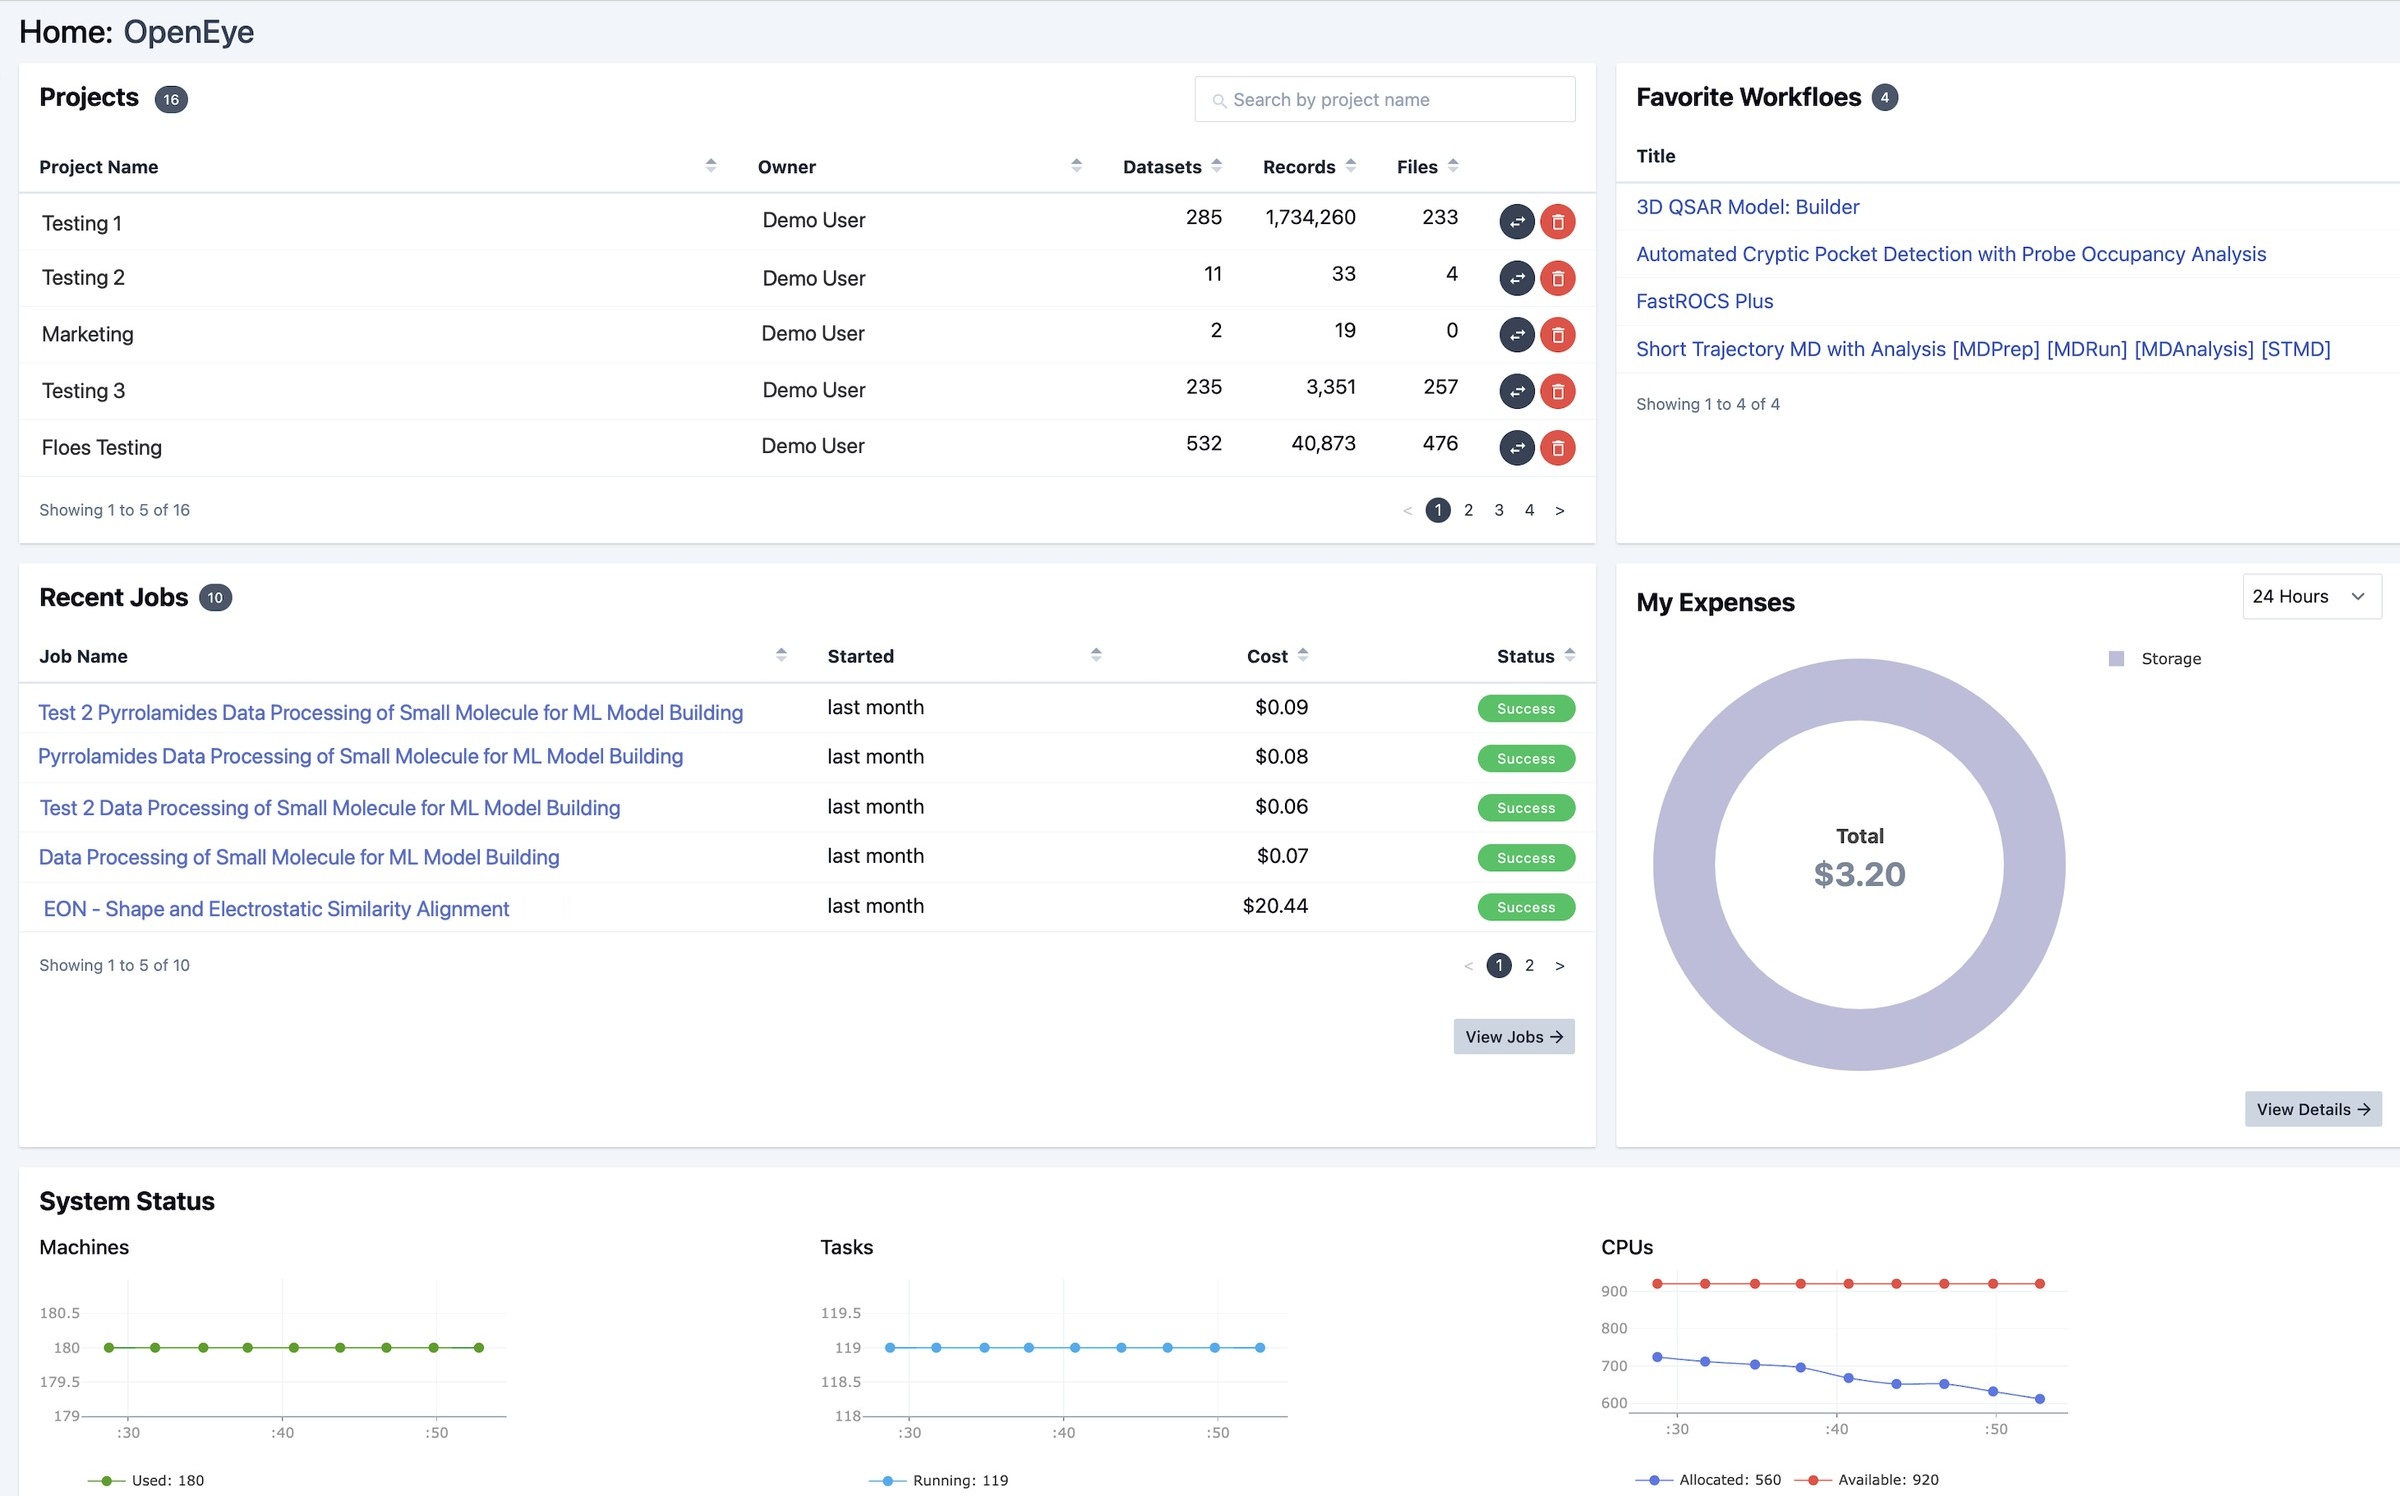Delete the Testing 2 project
The height and width of the screenshot is (1496, 2400).
pyautogui.click(x=1557, y=278)
